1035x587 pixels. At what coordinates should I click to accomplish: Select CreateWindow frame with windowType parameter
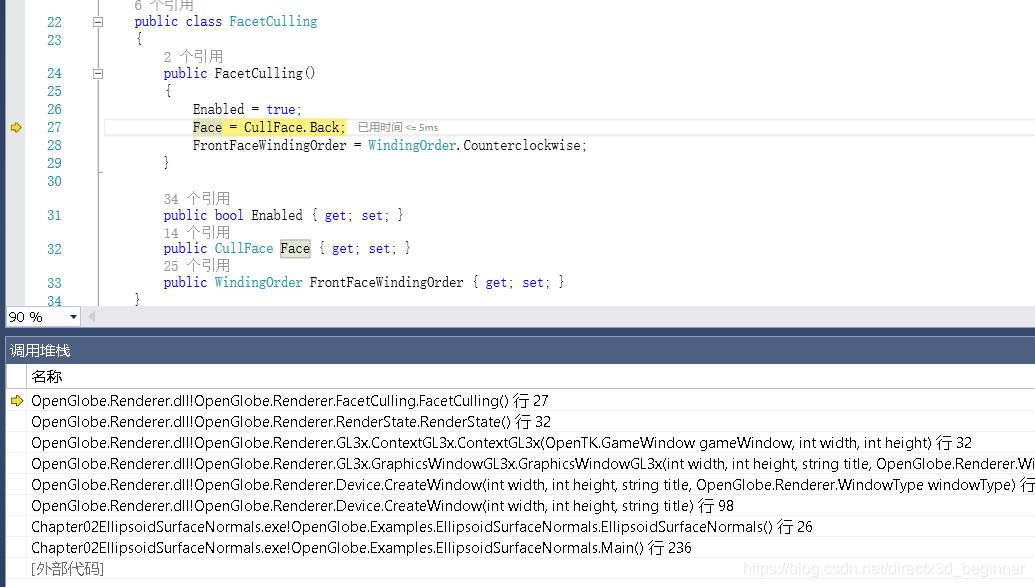point(533,485)
